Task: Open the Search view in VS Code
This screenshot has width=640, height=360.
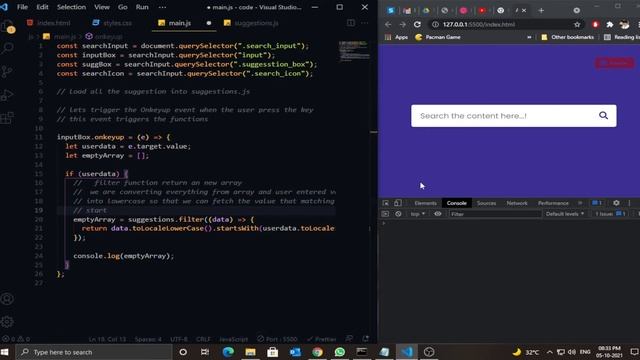Action: (7, 49)
